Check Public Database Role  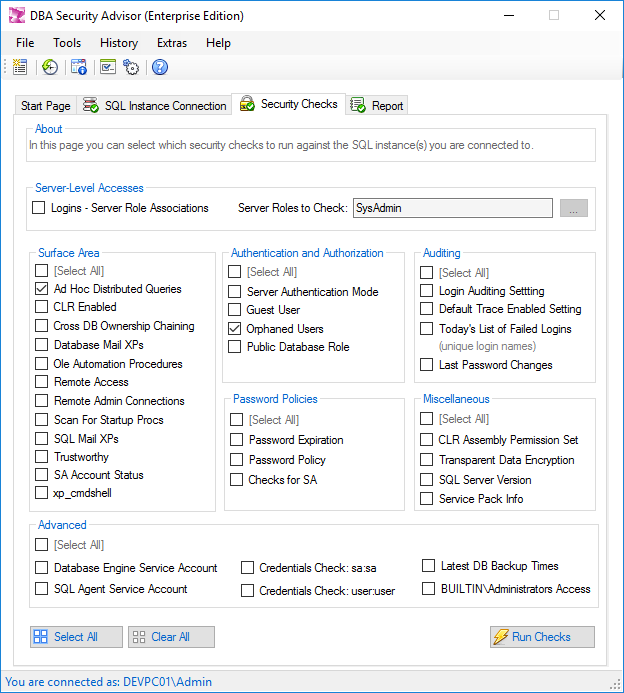(x=235, y=346)
